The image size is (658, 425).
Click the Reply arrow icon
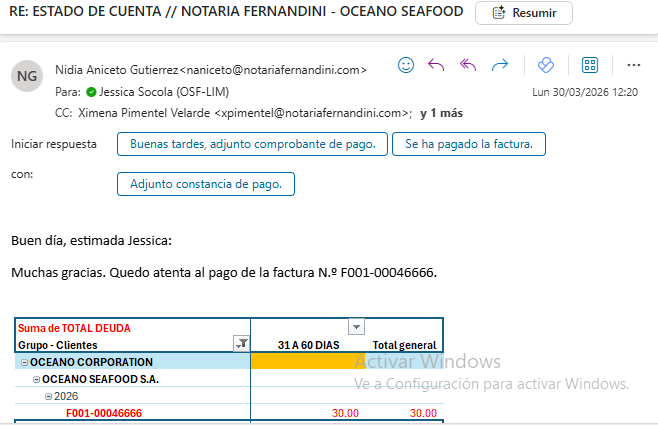pos(436,65)
